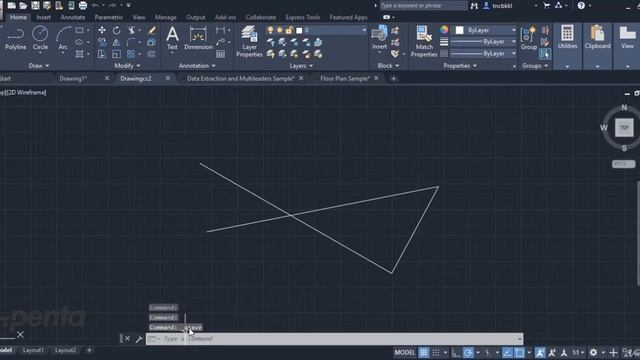Click the Text annotation tool
Image resolution: width=640 pixels, height=360 pixels.
tap(172, 38)
